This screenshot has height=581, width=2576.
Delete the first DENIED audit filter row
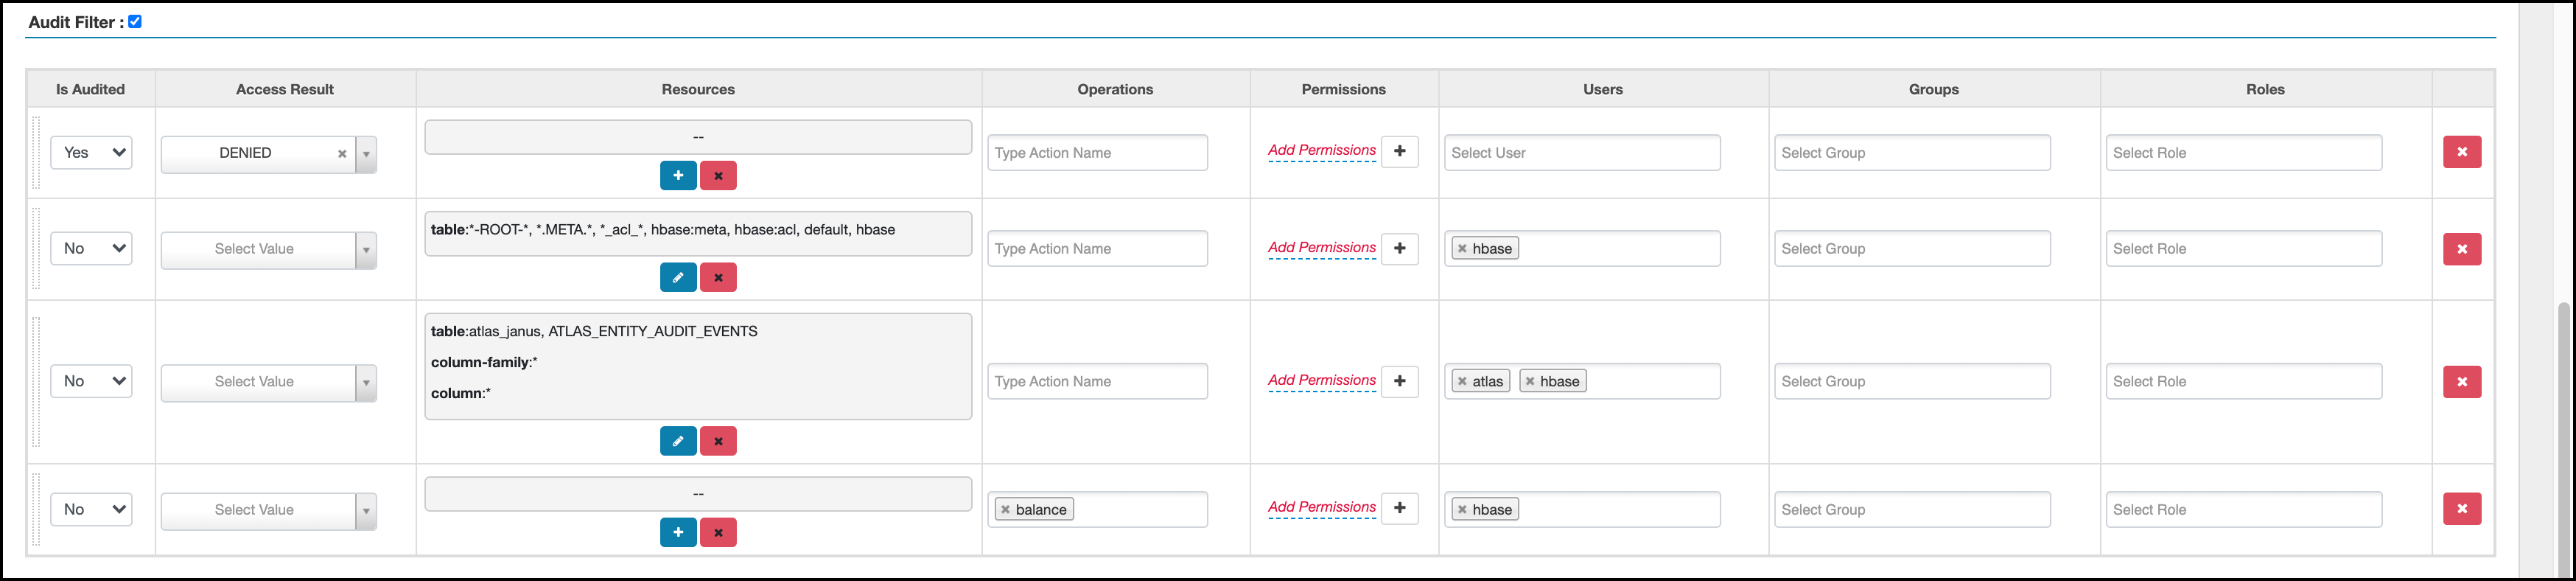point(2461,152)
